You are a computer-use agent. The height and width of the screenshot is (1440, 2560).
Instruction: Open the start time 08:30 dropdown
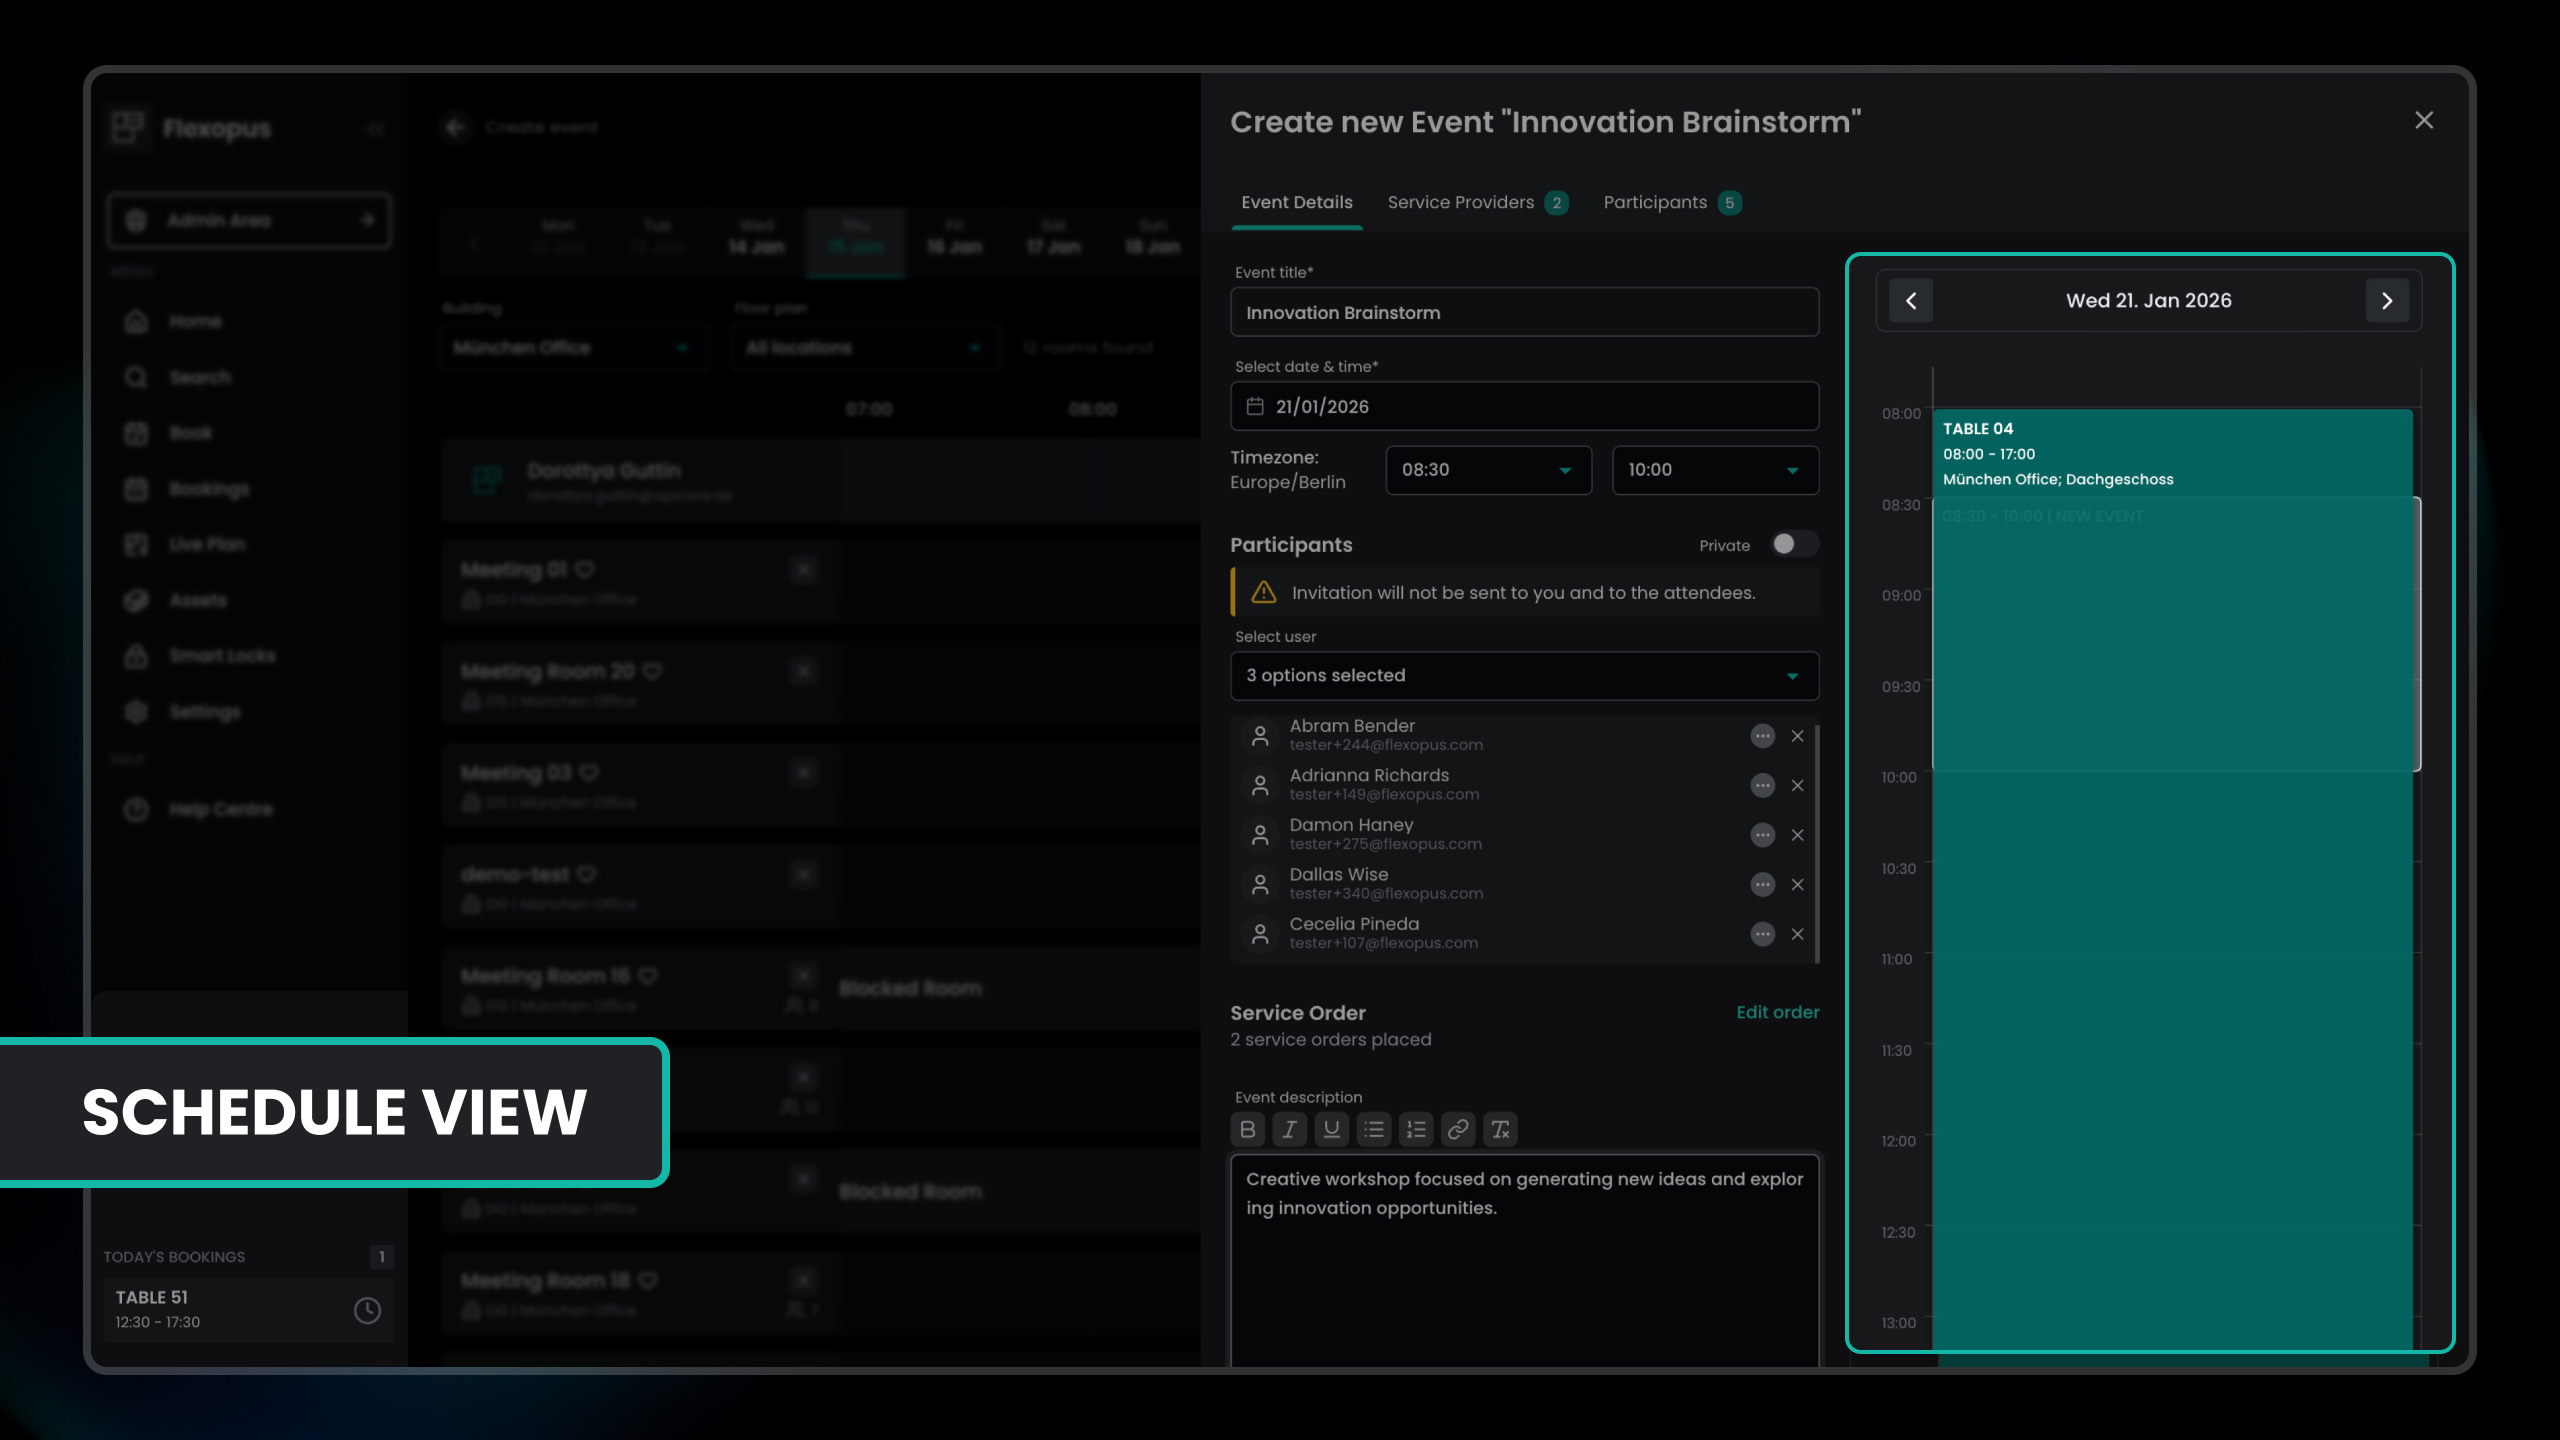click(x=1488, y=470)
